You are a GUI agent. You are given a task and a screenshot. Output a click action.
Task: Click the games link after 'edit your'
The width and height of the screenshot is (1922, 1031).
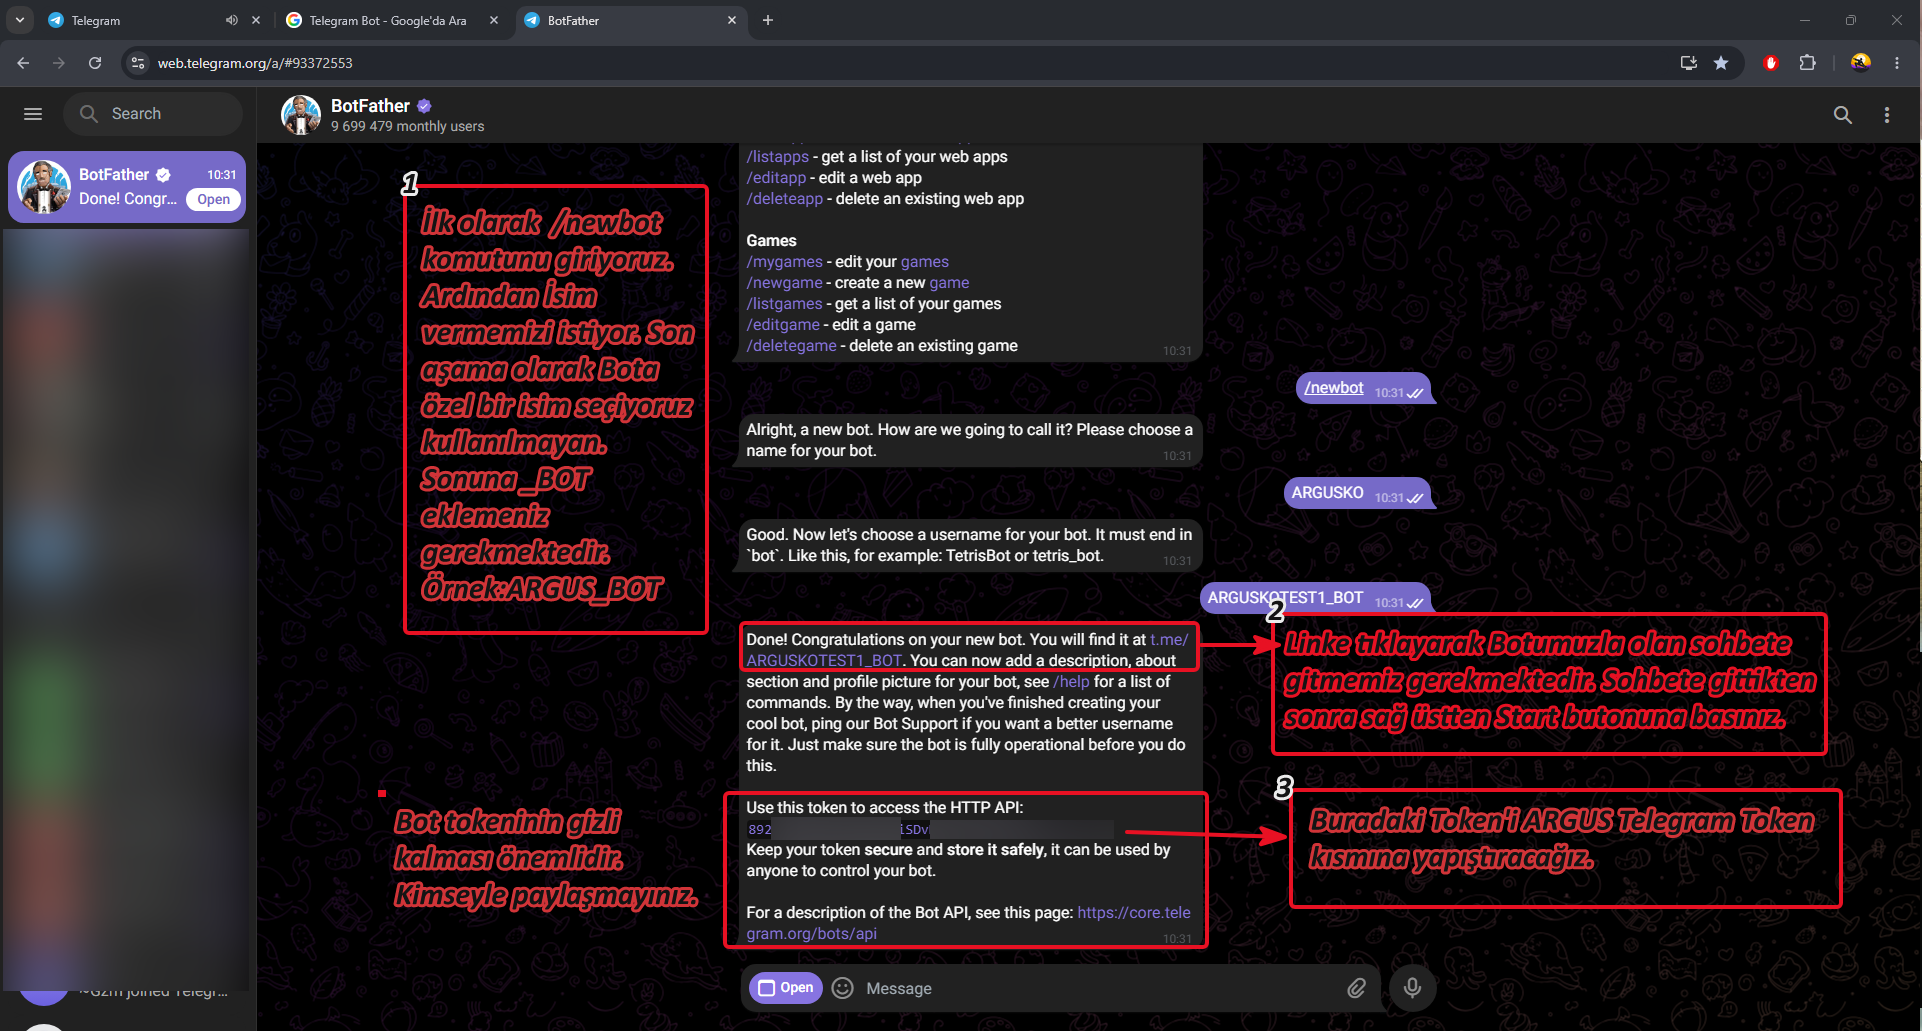[924, 262]
